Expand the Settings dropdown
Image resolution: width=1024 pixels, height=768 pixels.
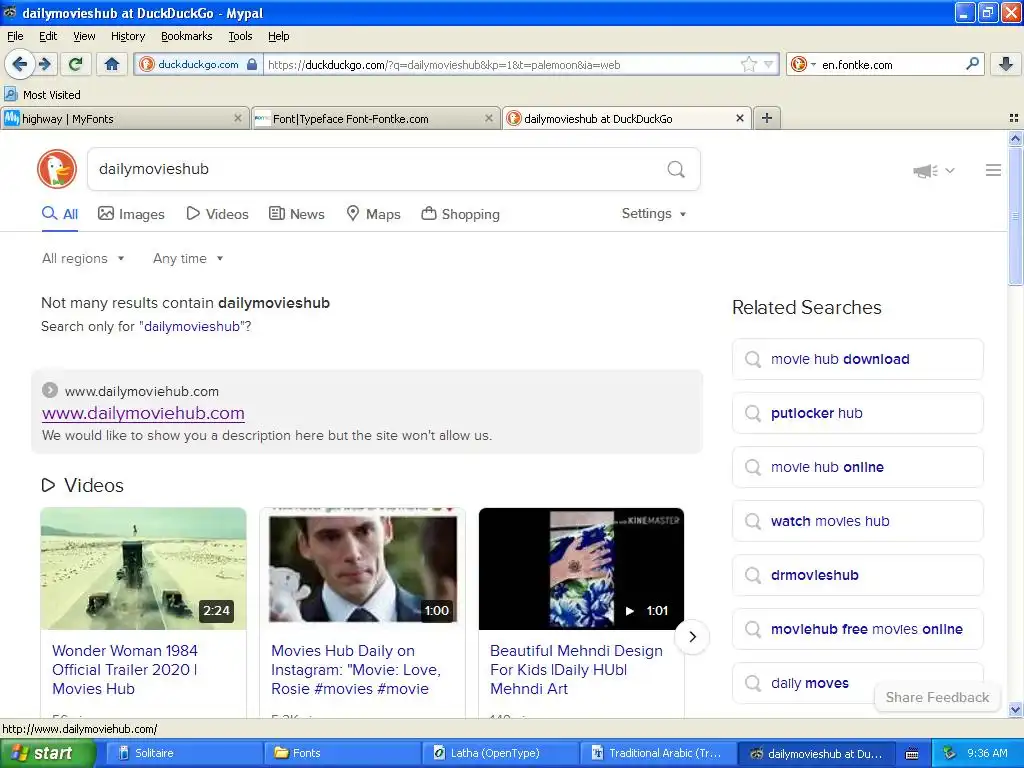(654, 214)
